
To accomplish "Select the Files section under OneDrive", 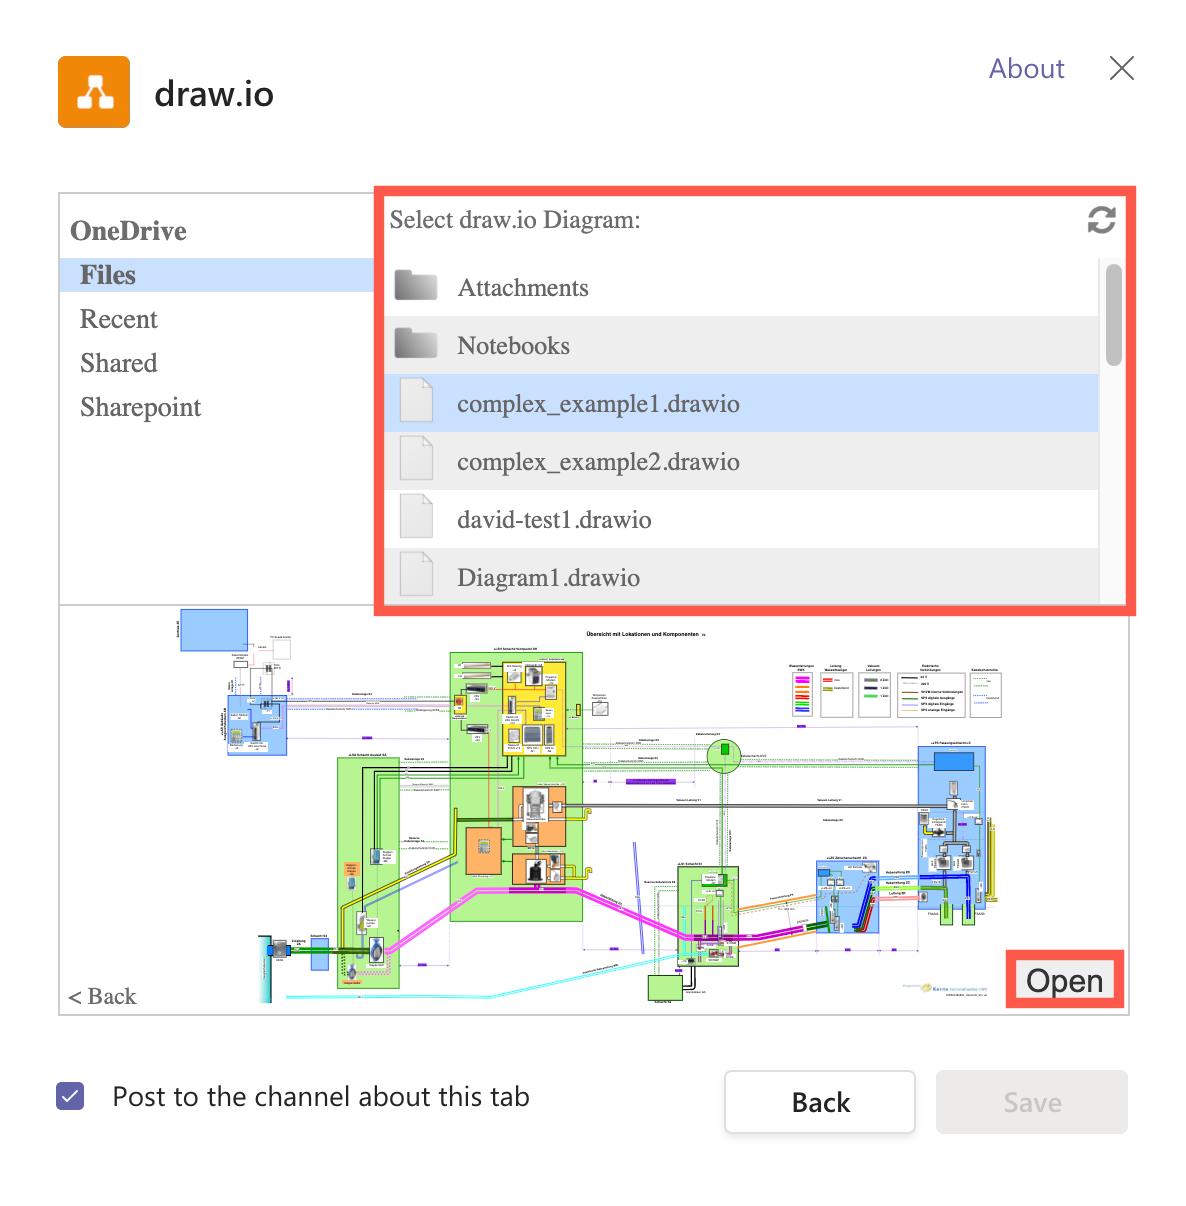I will click(x=107, y=275).
